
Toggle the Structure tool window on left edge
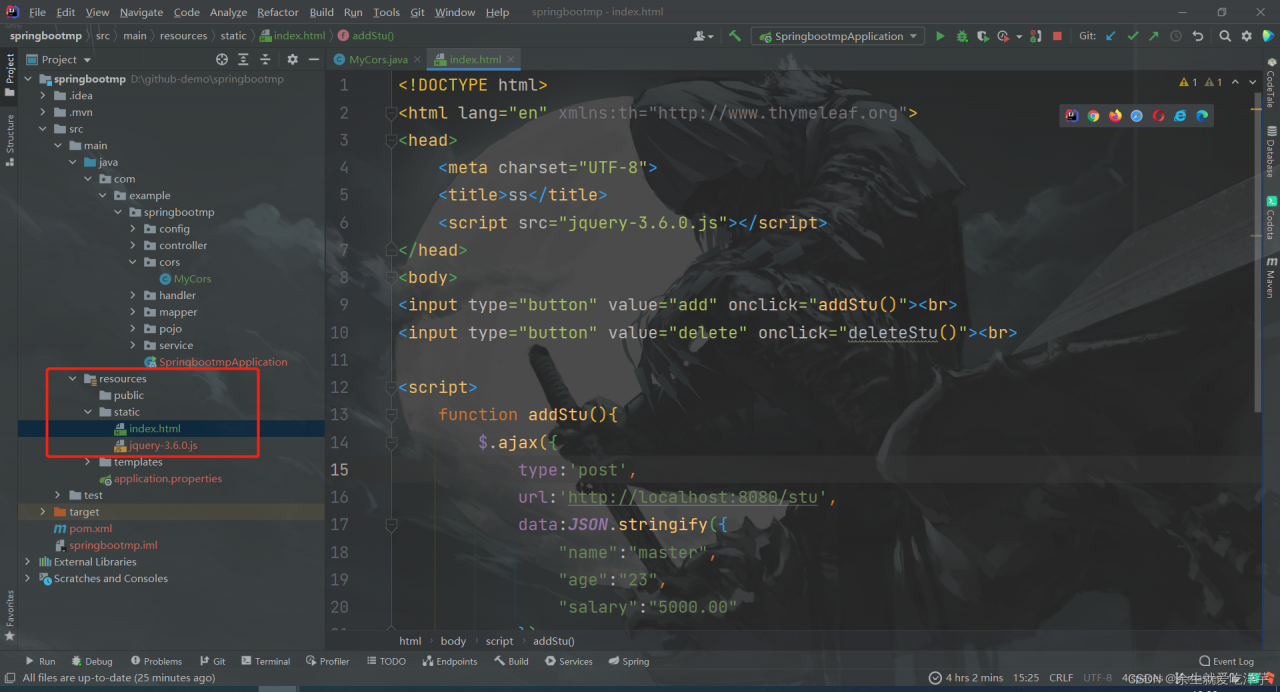click(x=10, y=138)
